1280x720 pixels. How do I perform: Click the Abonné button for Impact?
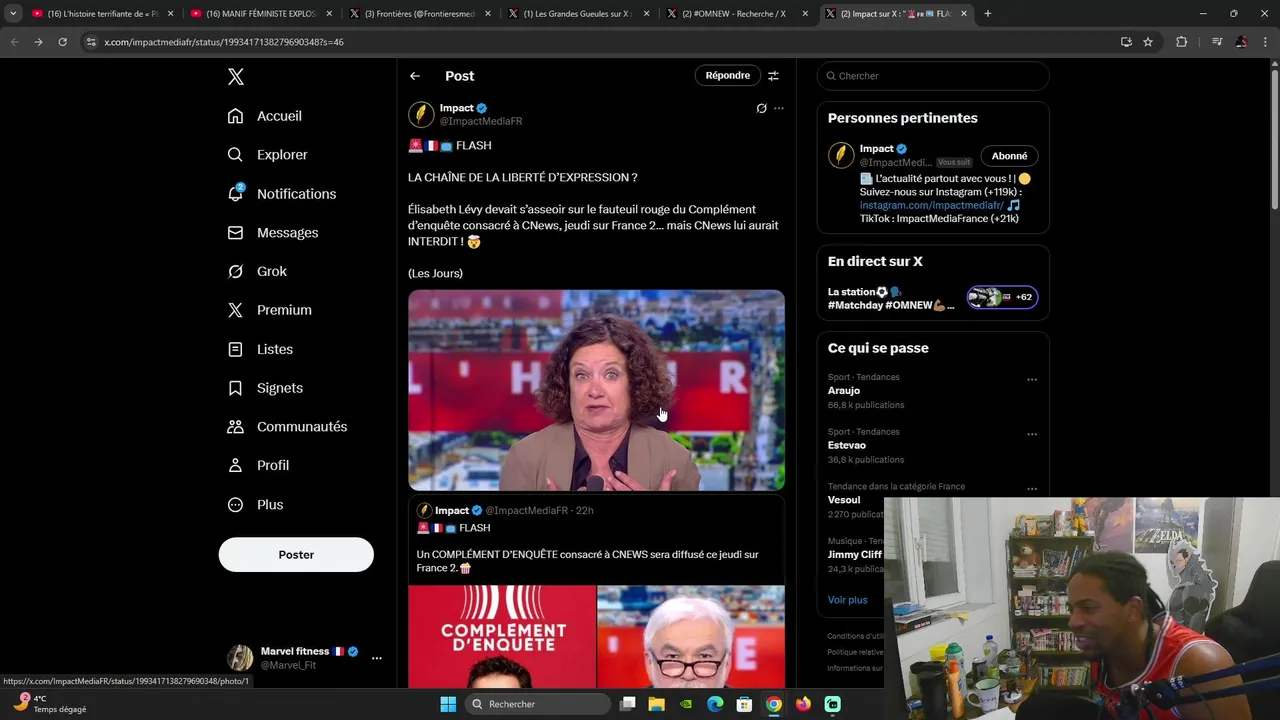tap(1009, 156)
